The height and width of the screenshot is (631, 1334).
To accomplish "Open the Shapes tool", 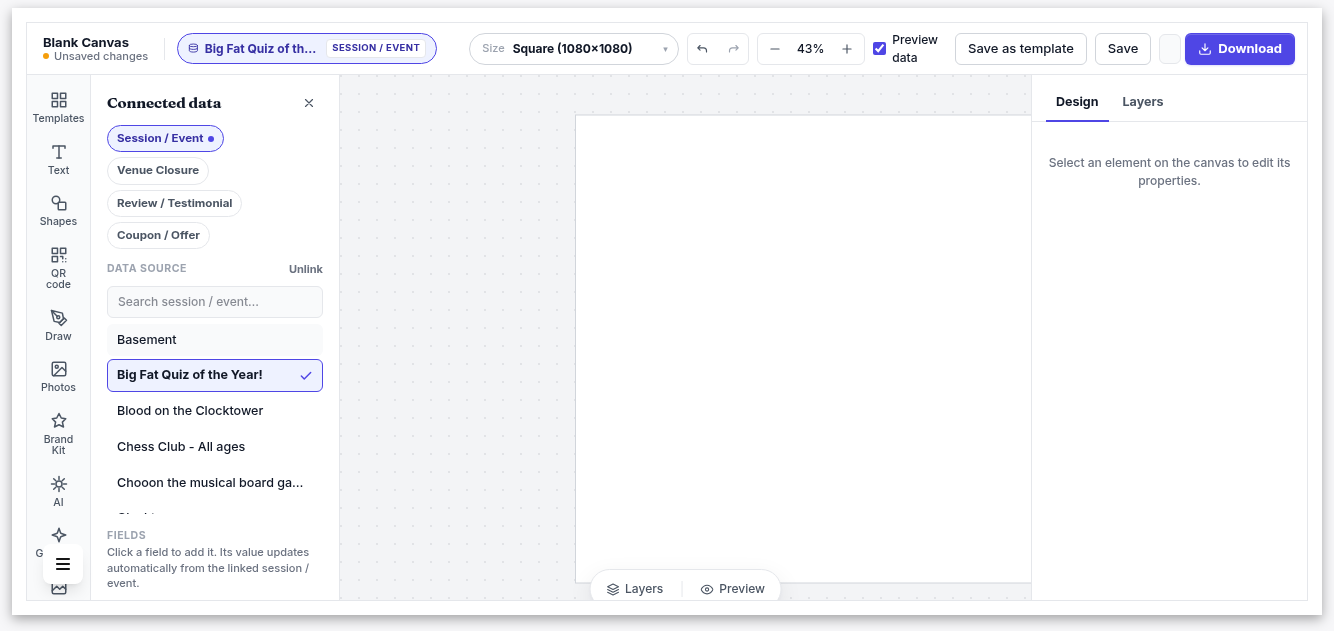I will click(x=58, y=211).
